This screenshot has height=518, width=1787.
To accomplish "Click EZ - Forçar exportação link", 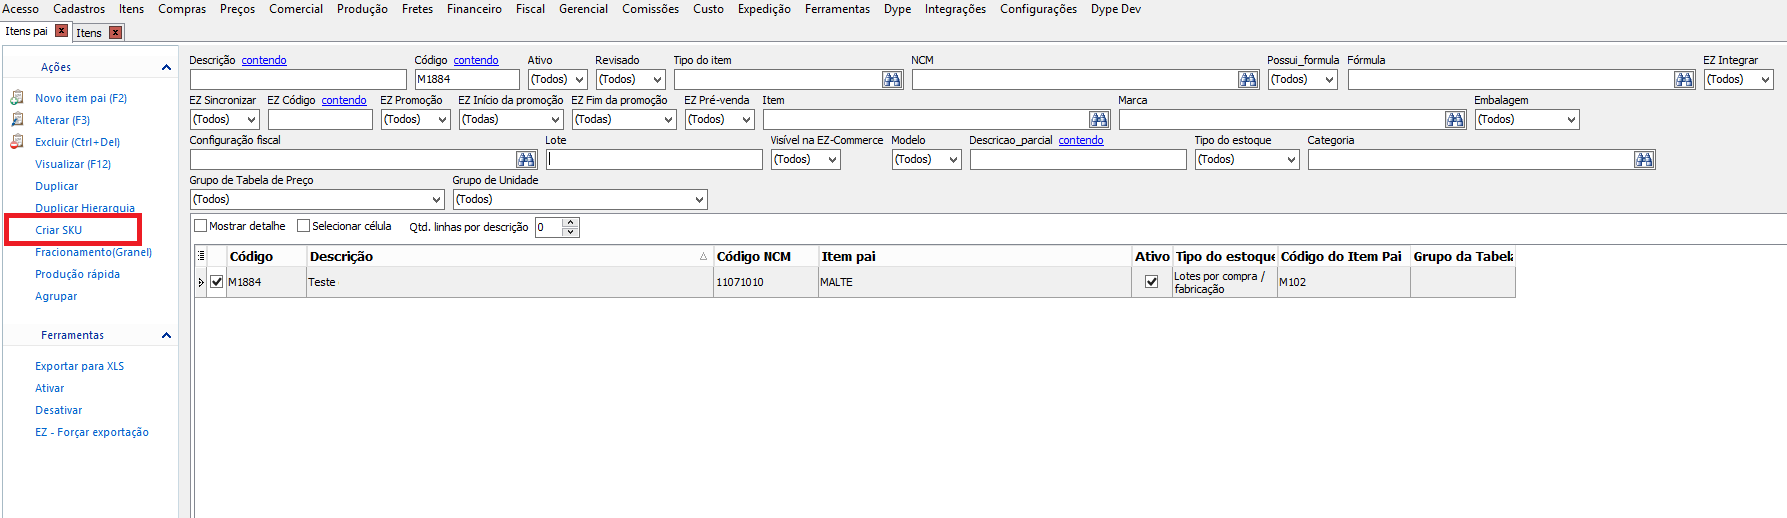I will (92, 432).
